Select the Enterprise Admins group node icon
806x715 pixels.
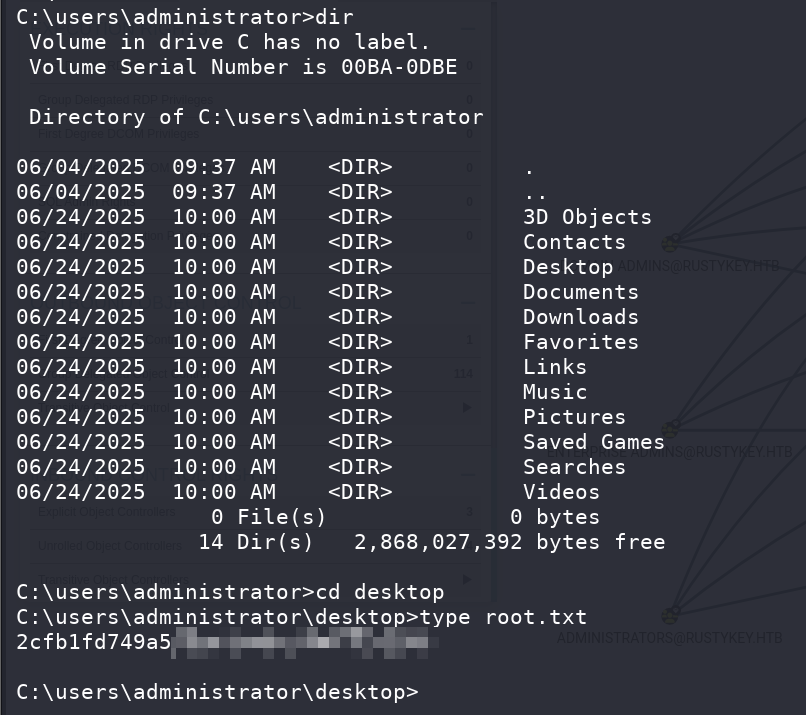(670, 429)
